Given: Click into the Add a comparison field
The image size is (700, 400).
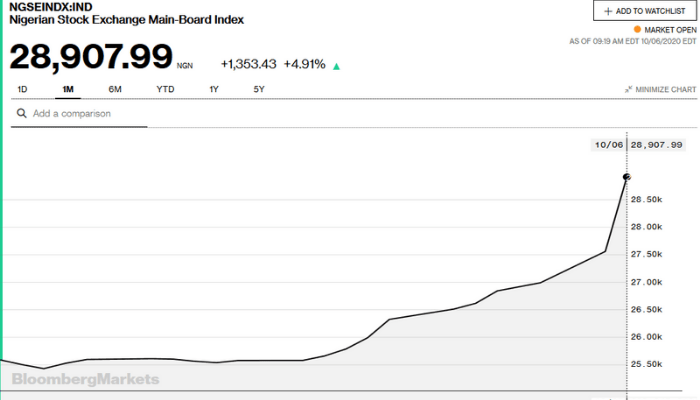Looking at the screenshot, I should tap(85, 114).
